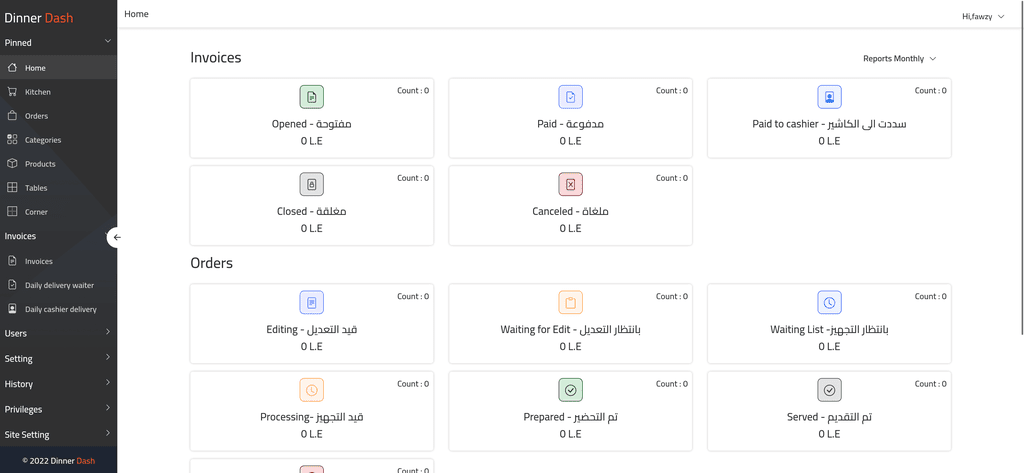Click the Daily delivery waiter icon
1024x473 pixels.
[x=12, y=285]
